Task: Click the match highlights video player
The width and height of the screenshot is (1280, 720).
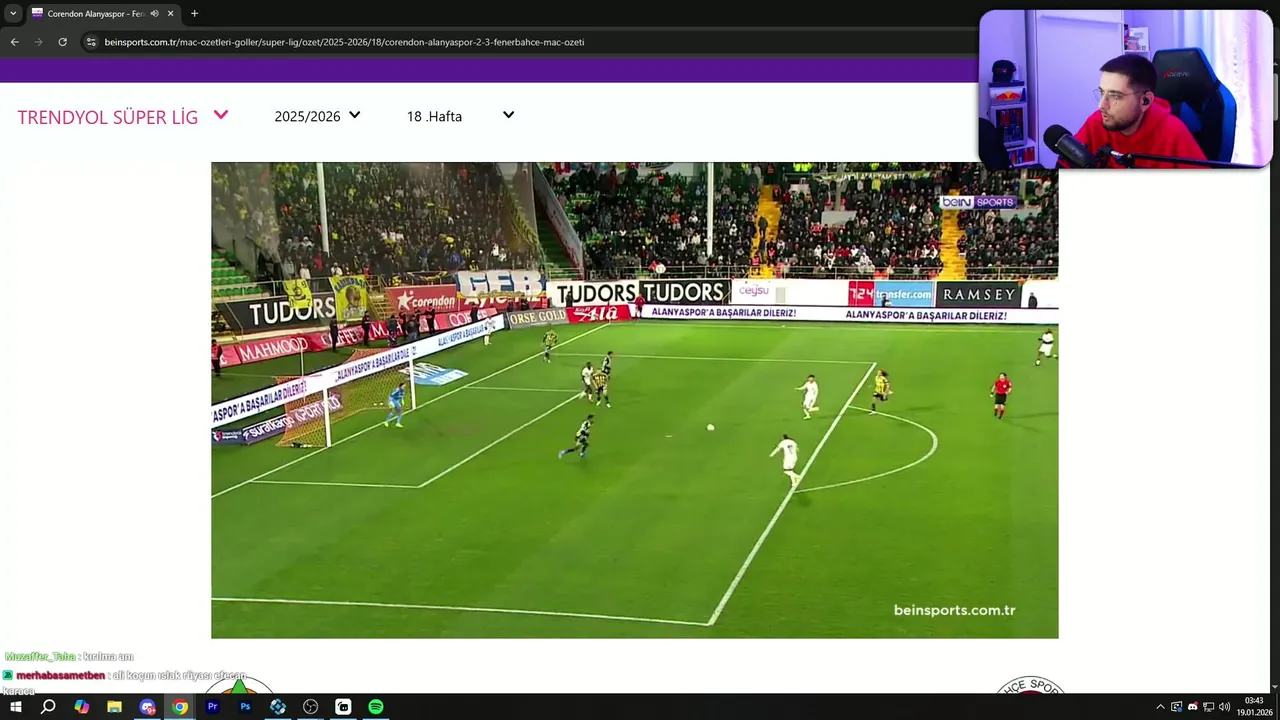Action: (634, 400)
